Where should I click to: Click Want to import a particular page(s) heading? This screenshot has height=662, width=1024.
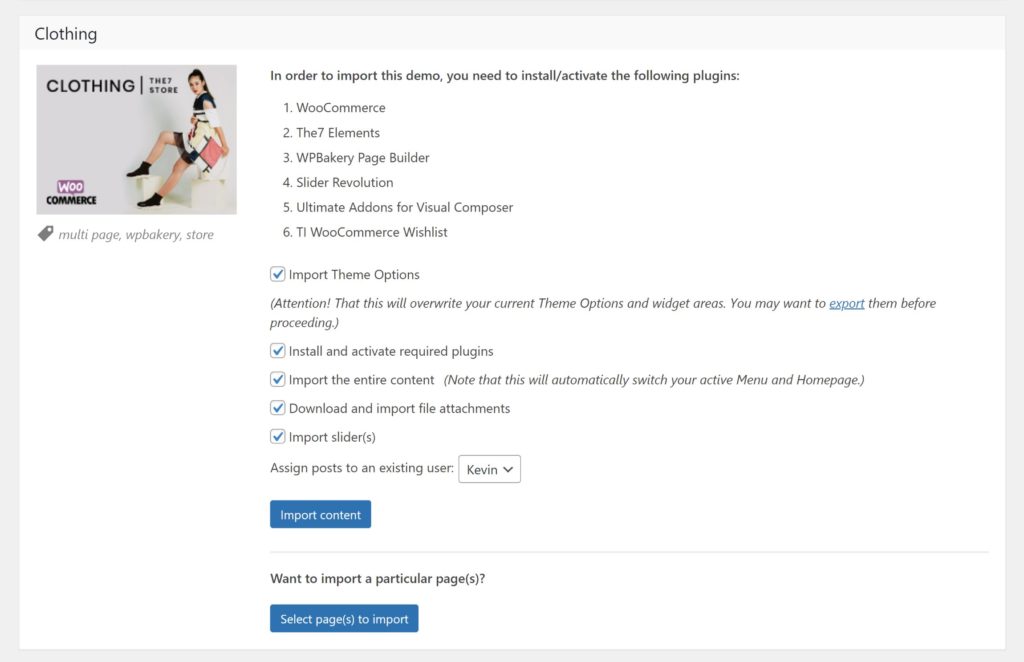pos(377,578)
